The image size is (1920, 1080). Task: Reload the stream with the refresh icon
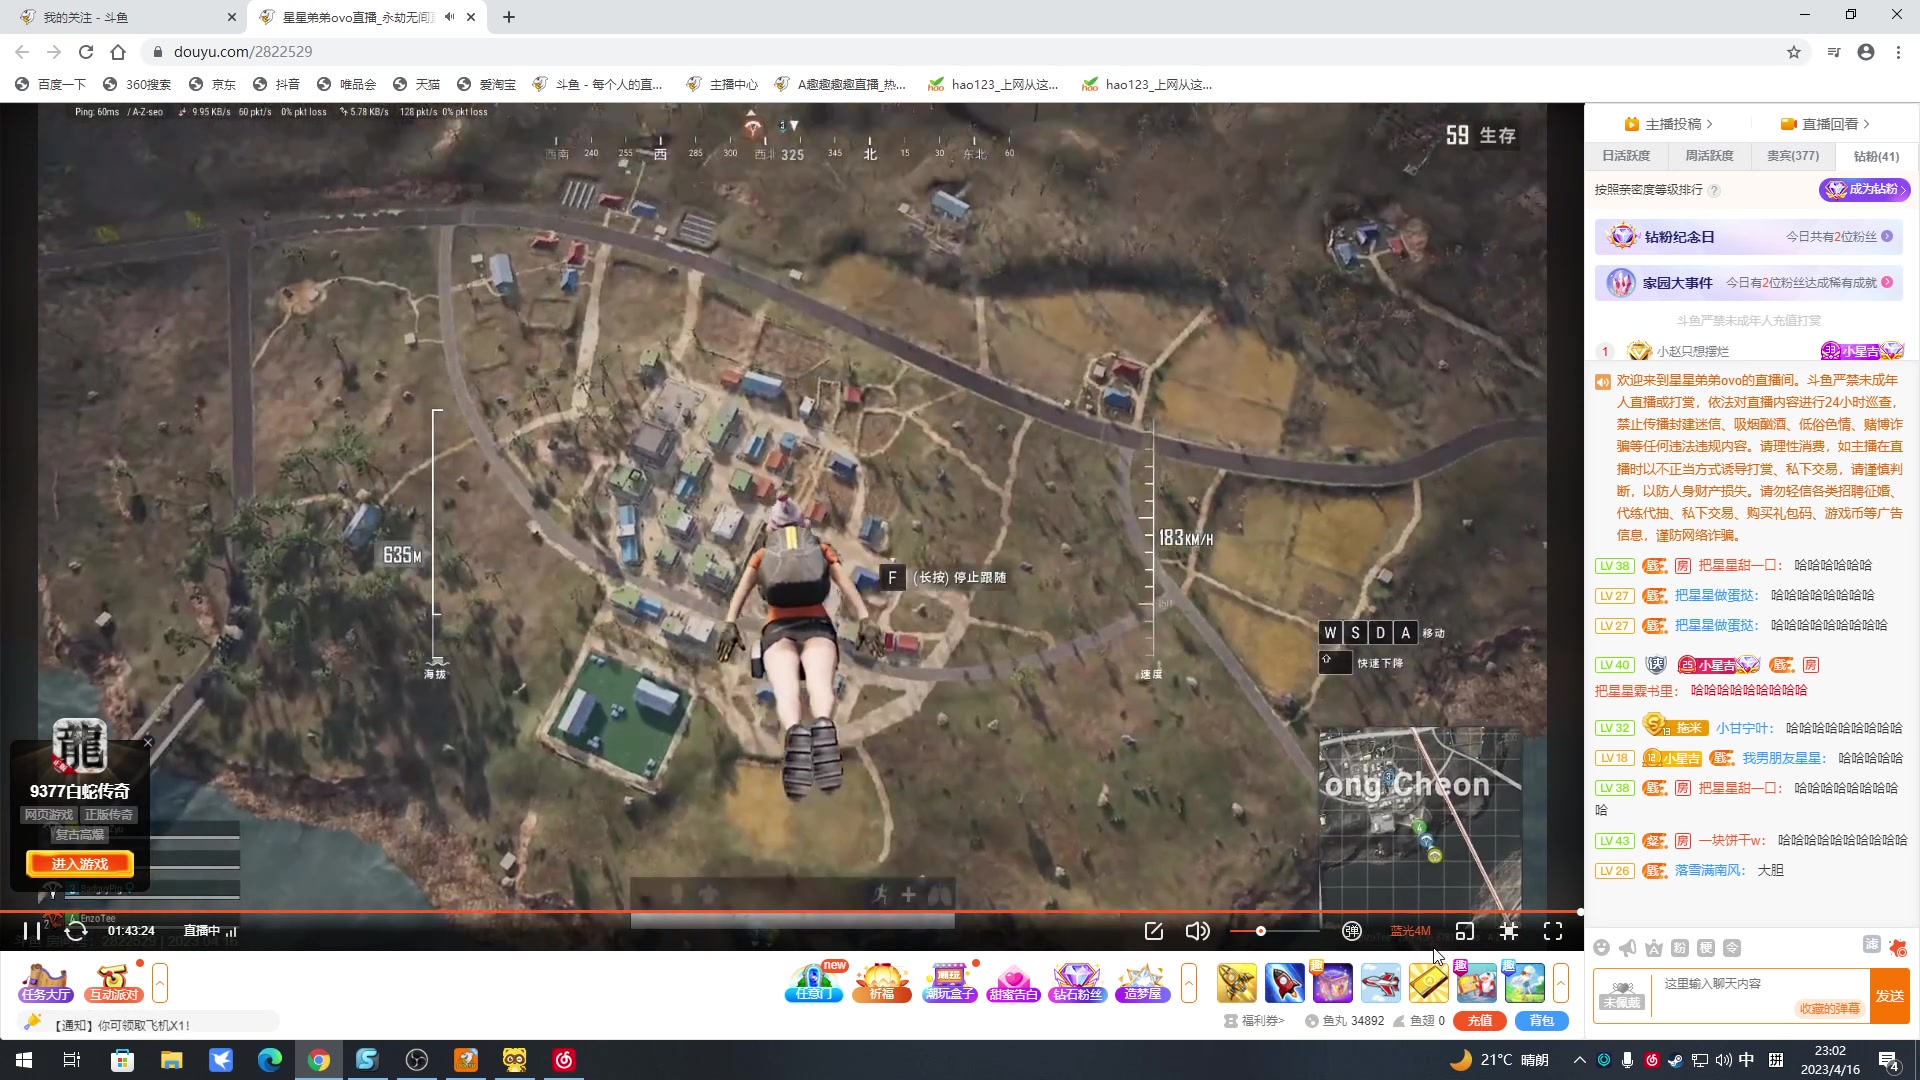point(76,931)
